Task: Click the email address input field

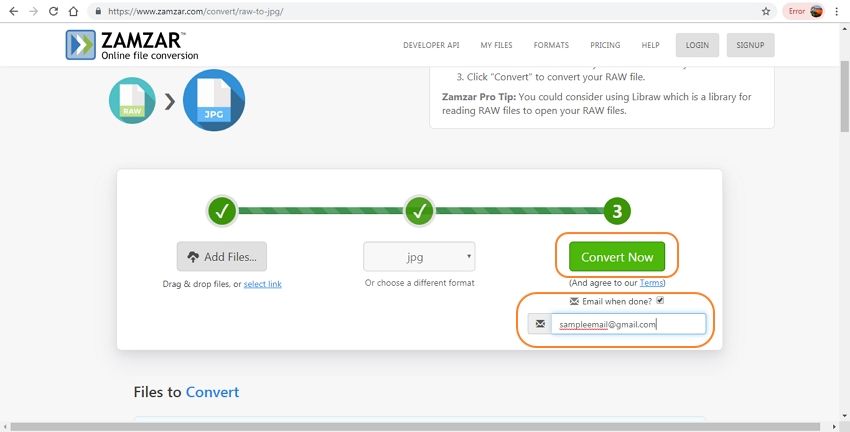Action: (x=628, y=324)
